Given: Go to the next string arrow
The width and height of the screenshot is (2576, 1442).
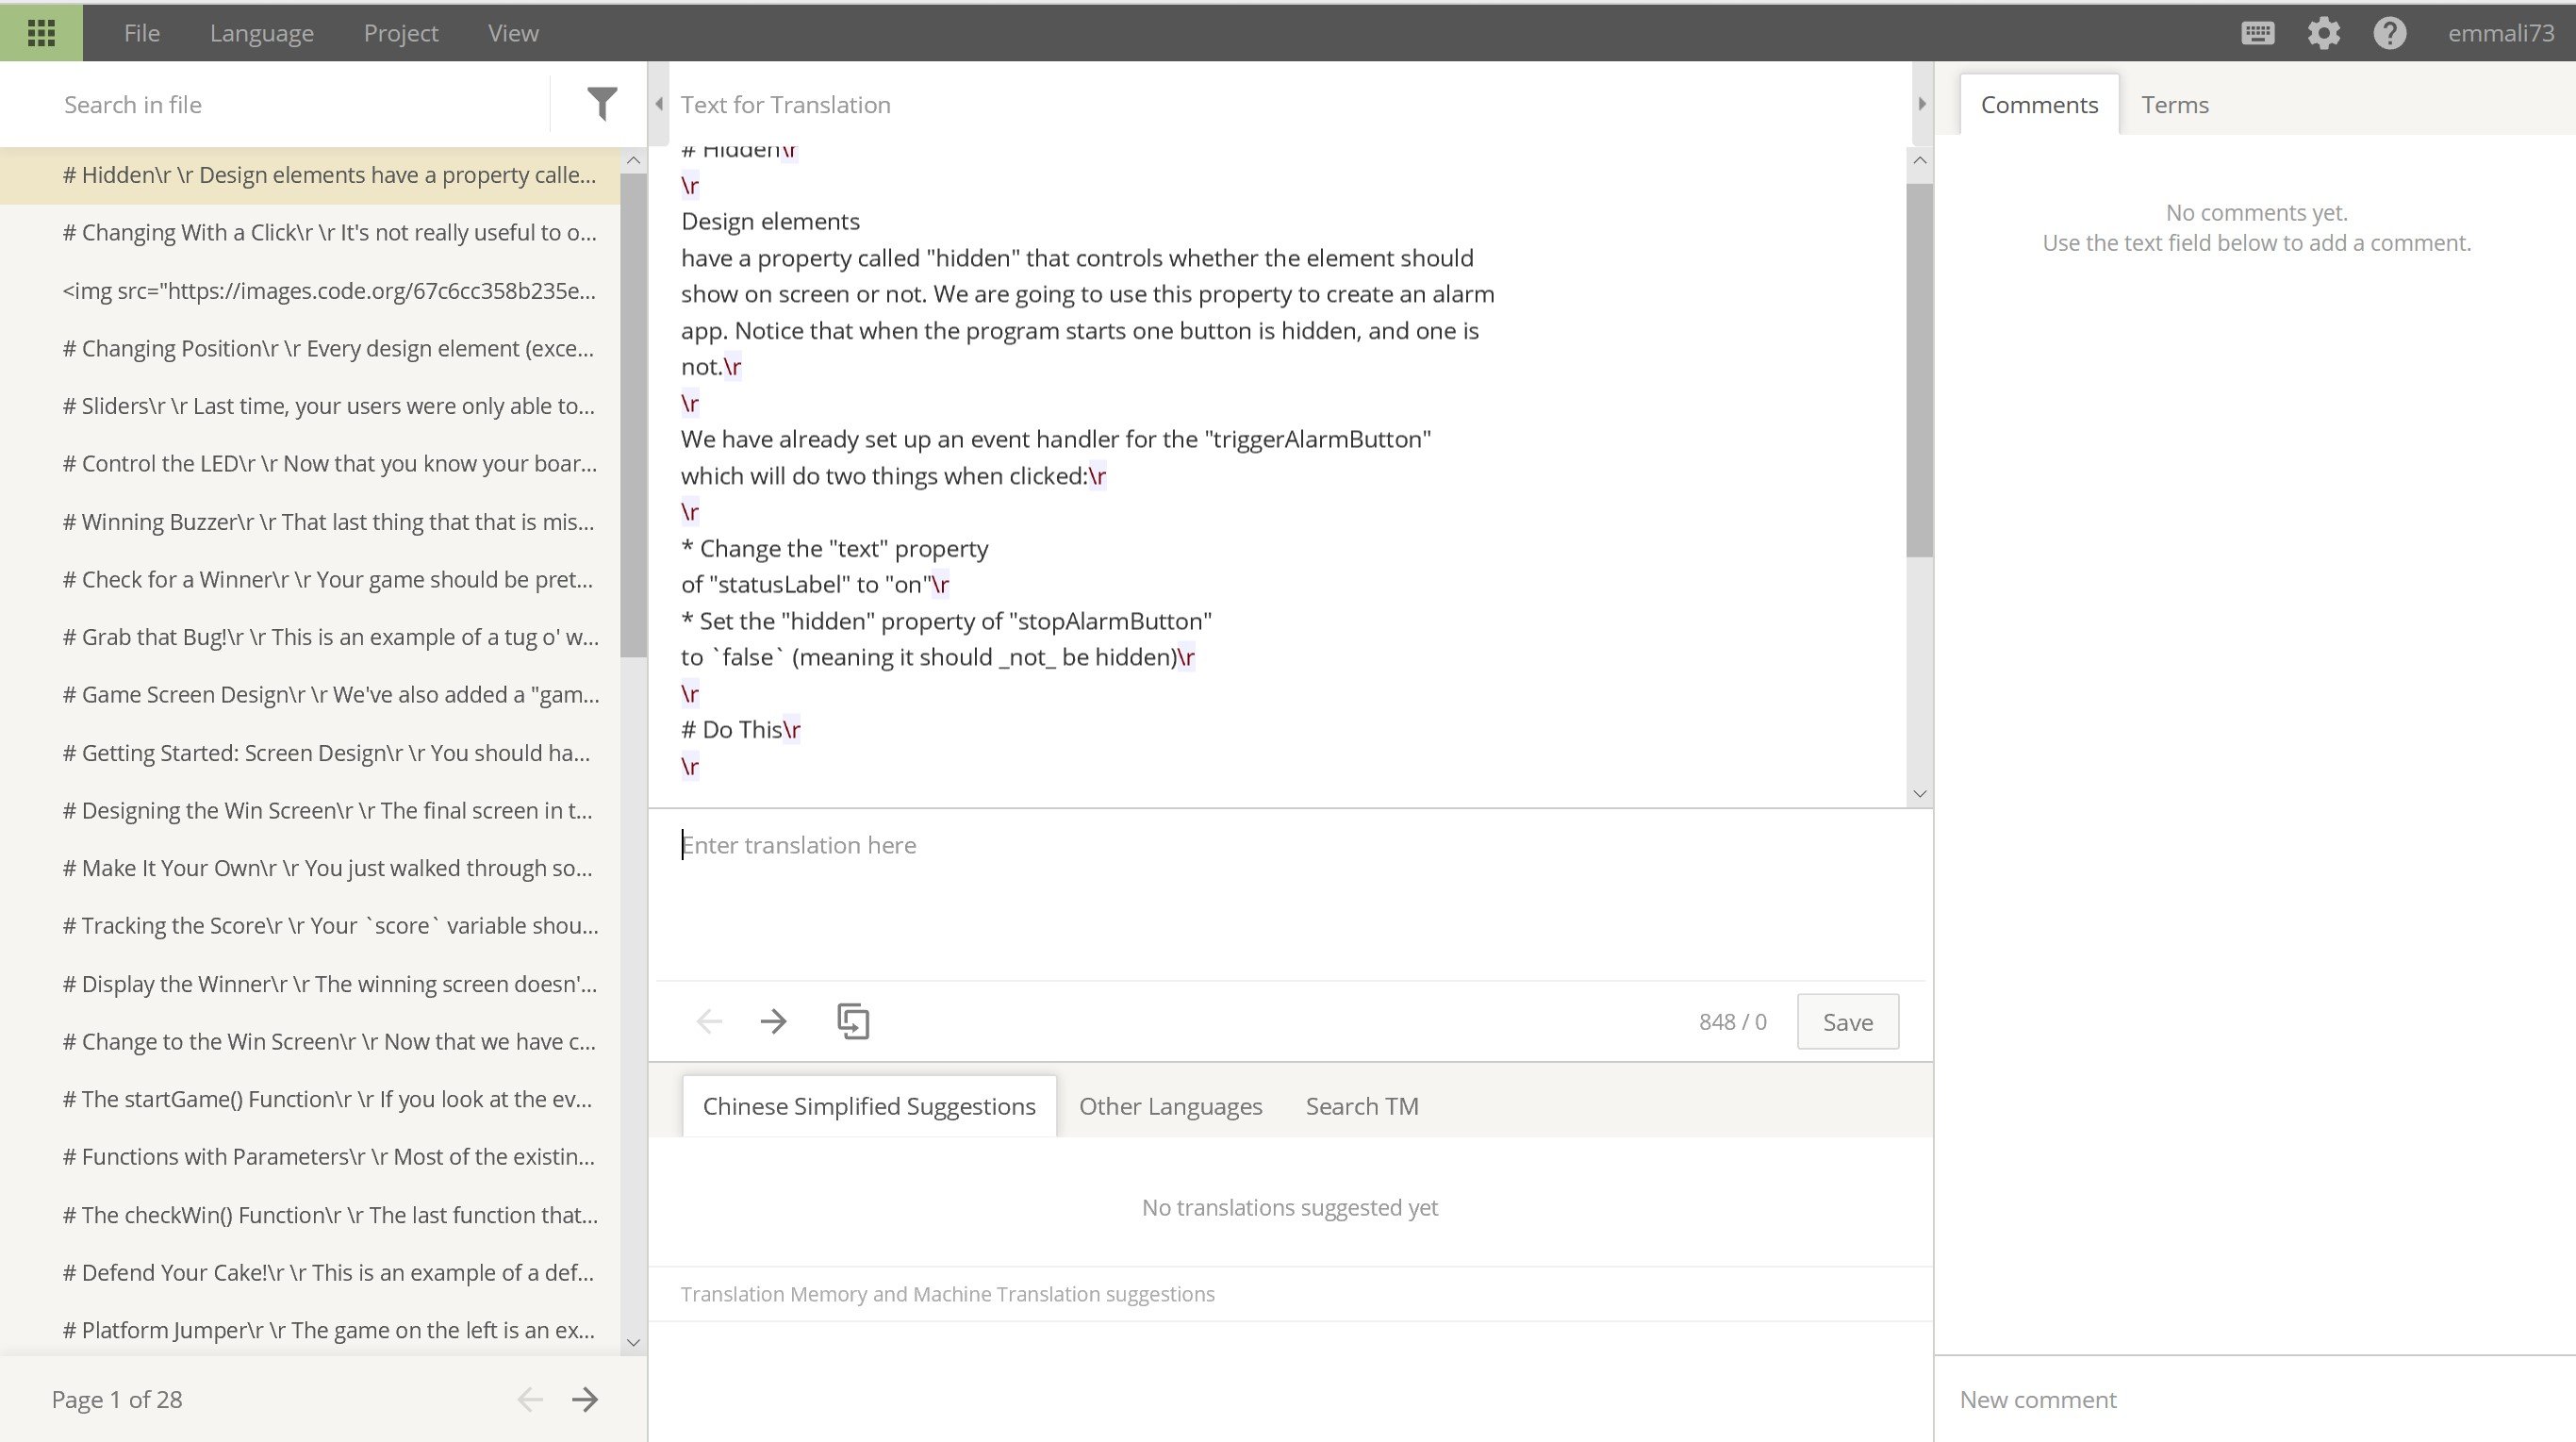Looking at the screenshot, I should coord(773,1021).
